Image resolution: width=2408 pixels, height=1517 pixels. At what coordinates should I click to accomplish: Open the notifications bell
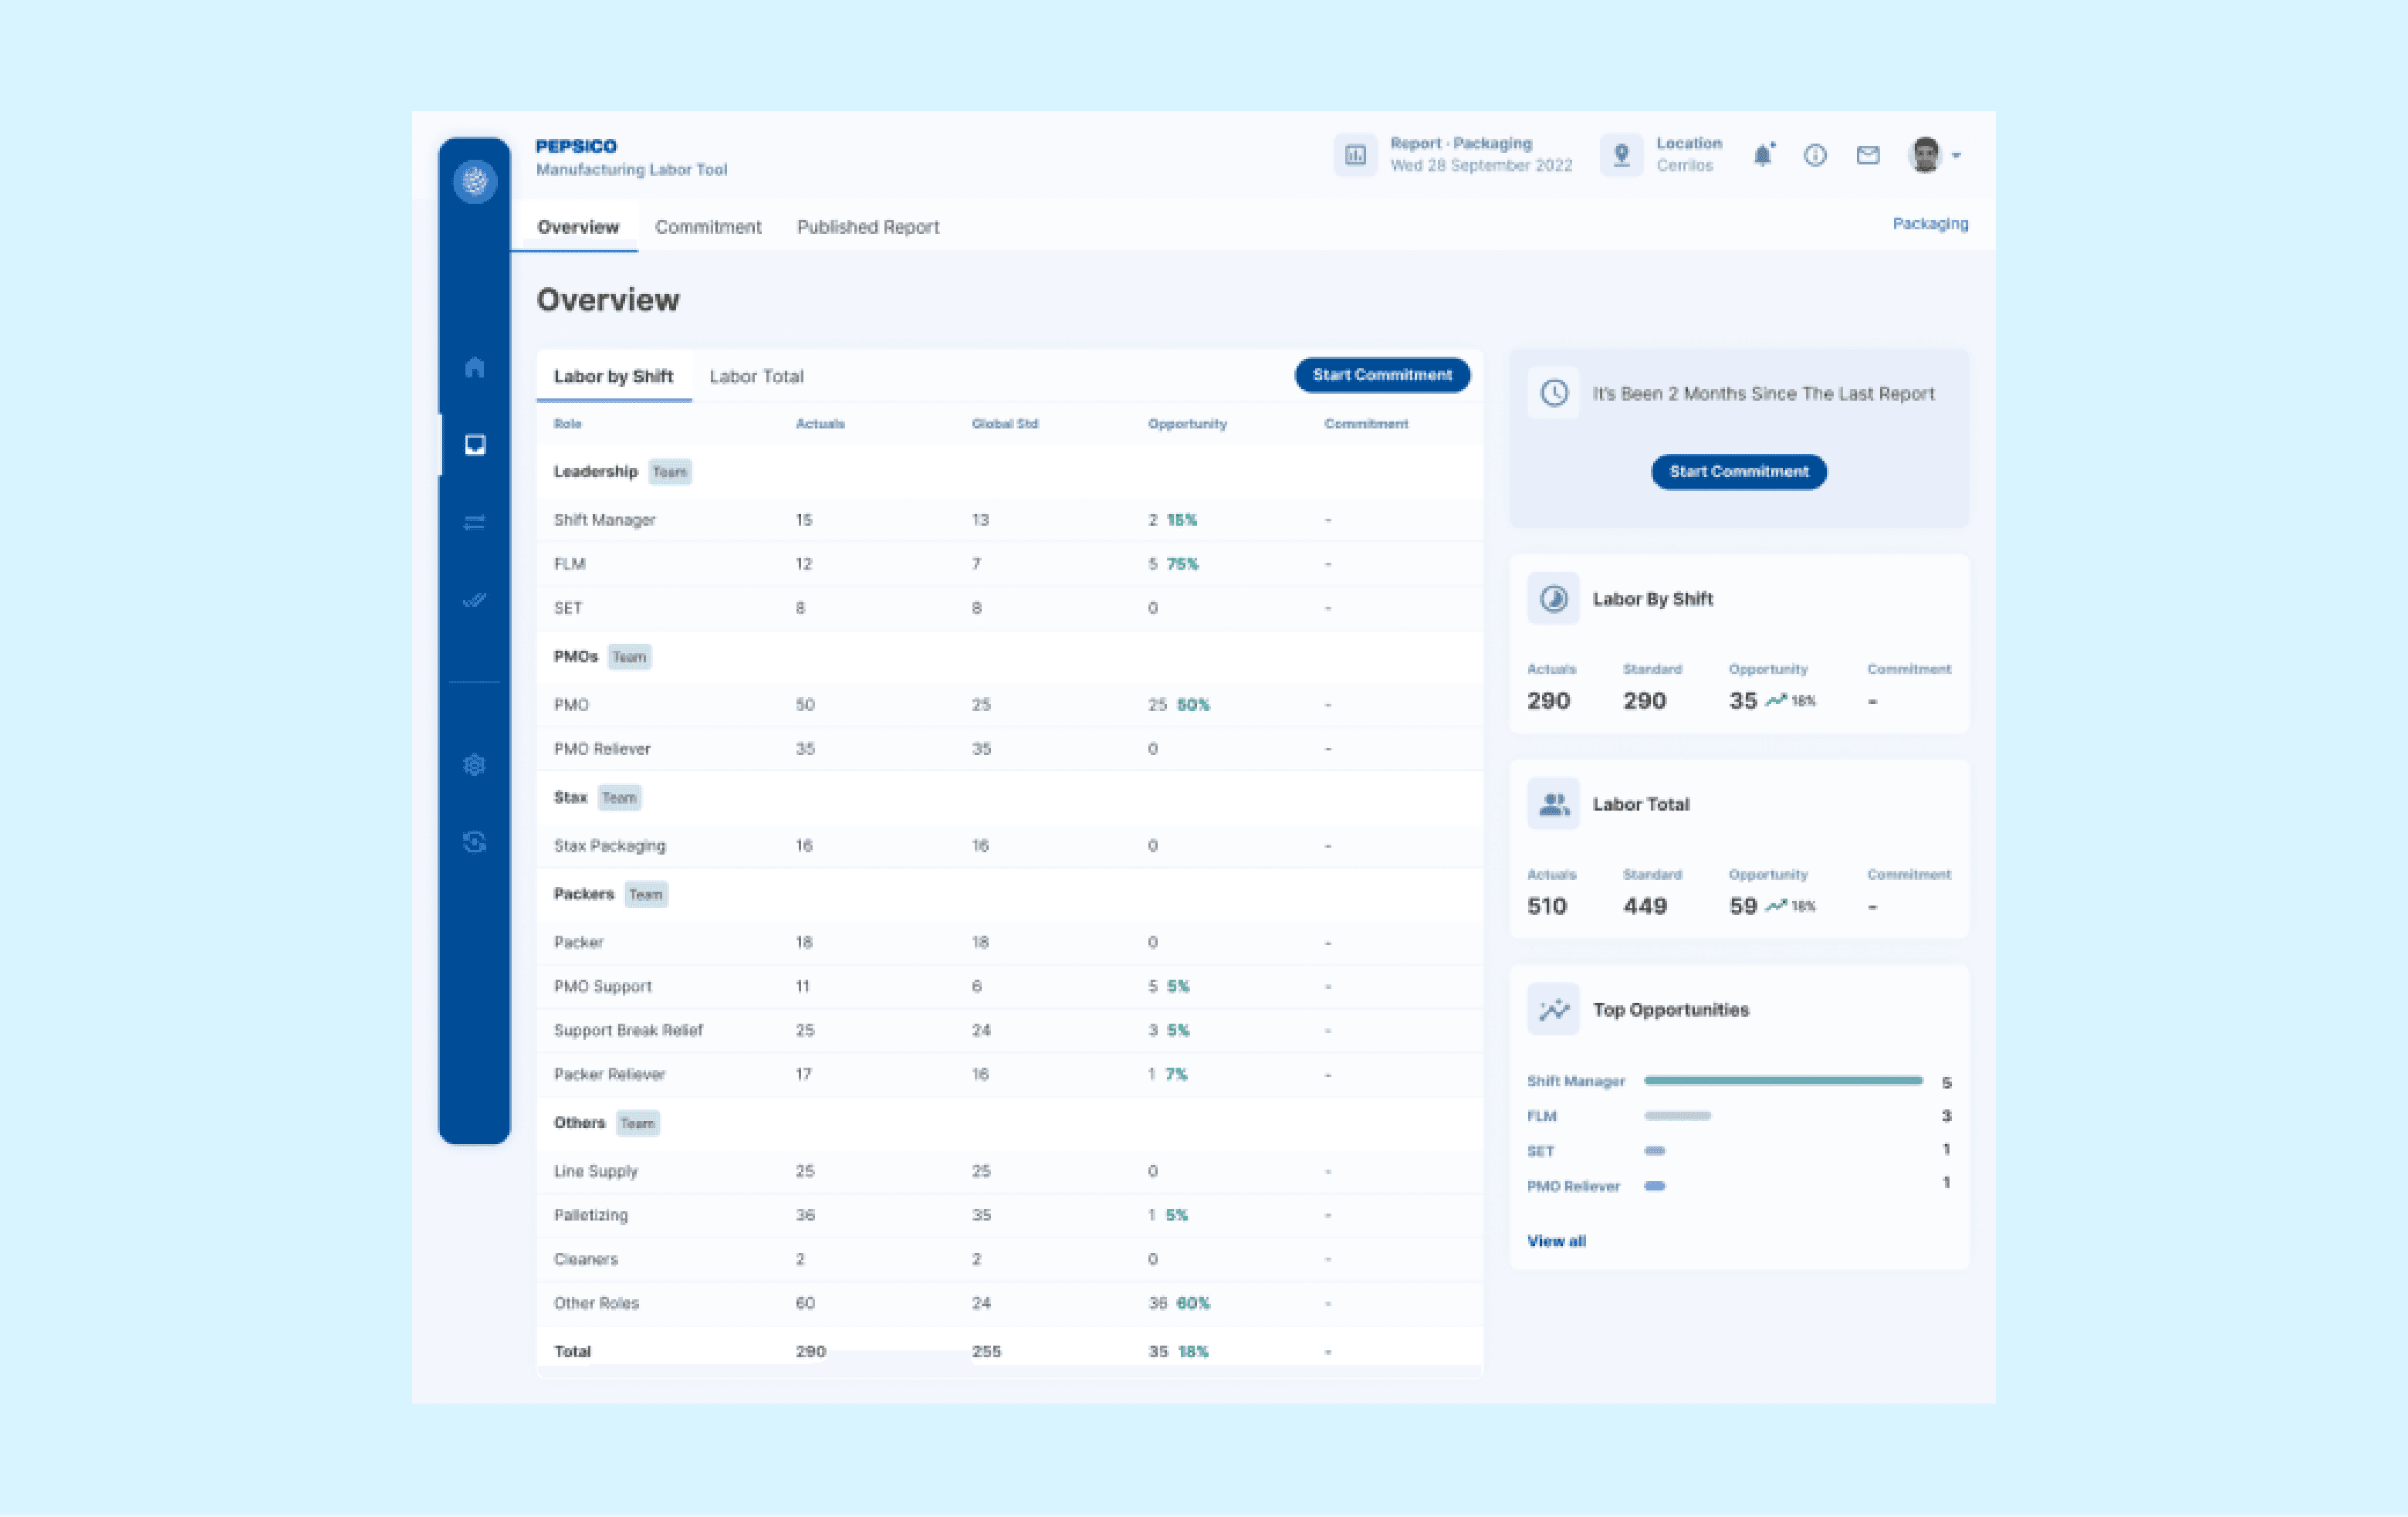click(x=1763, y=155)
